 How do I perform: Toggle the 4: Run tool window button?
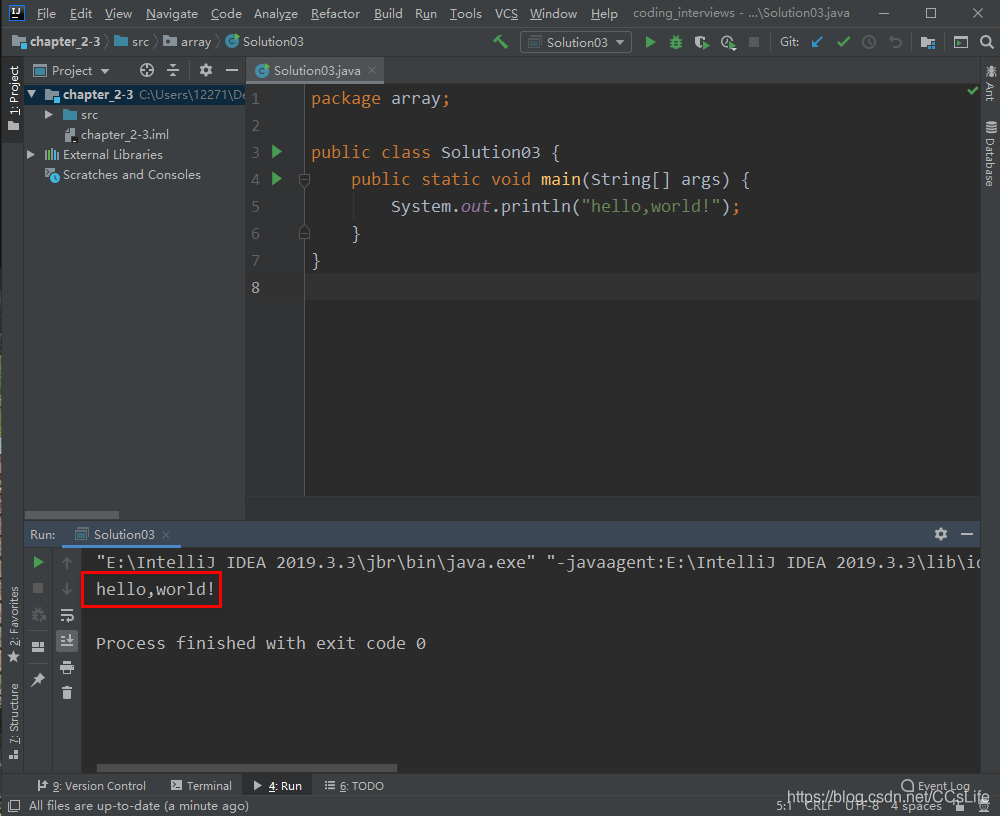coord(278,786)
